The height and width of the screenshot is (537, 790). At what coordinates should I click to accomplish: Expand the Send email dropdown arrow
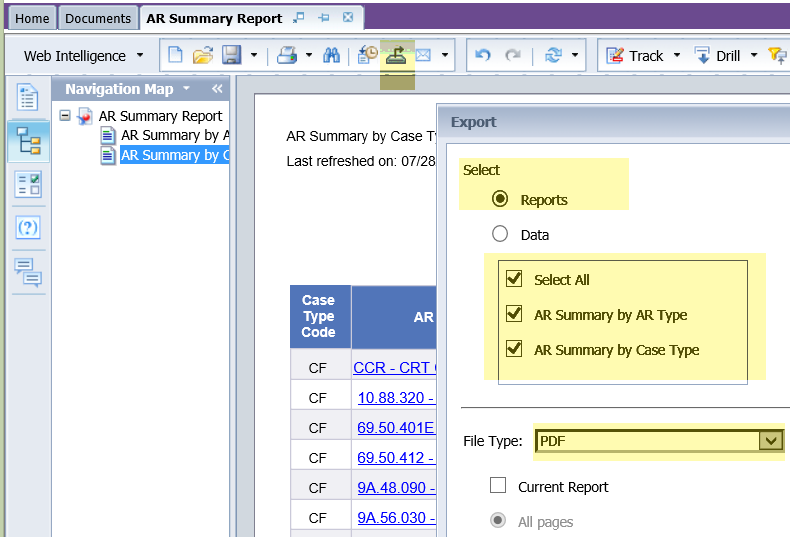pyautogui.click(x=445, y=55)
